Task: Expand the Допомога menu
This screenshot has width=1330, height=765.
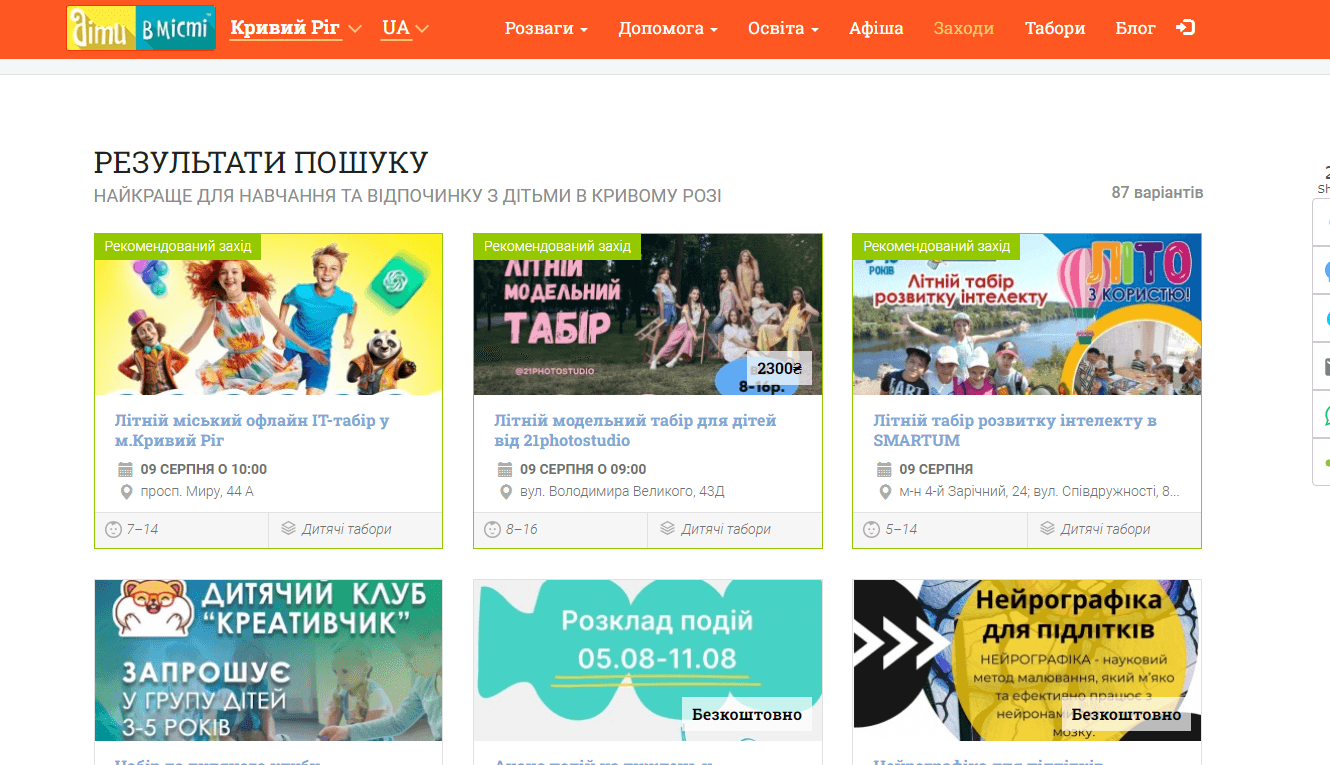Action: coord(668,28)
